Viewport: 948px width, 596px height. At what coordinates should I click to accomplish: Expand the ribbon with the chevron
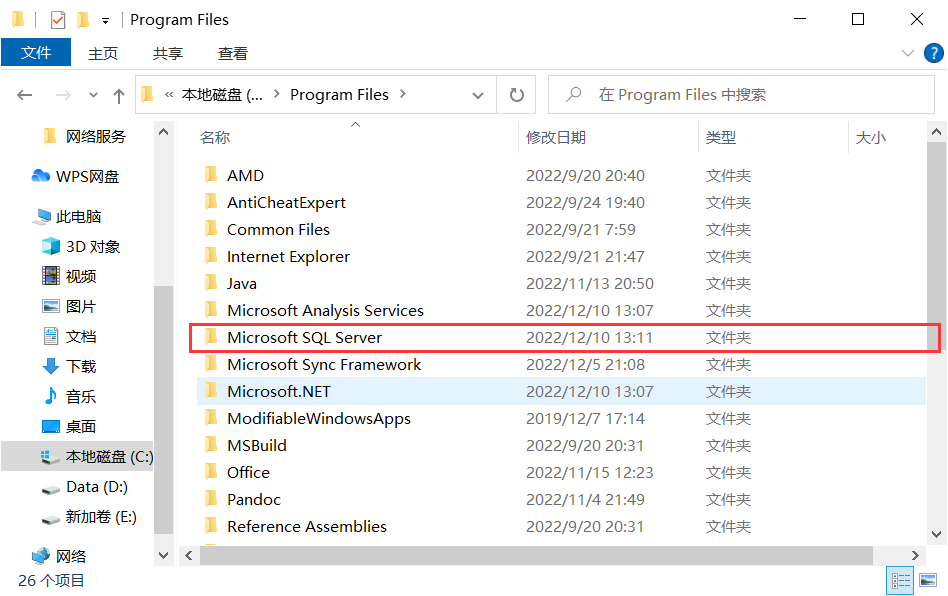[x=907, y=53]
